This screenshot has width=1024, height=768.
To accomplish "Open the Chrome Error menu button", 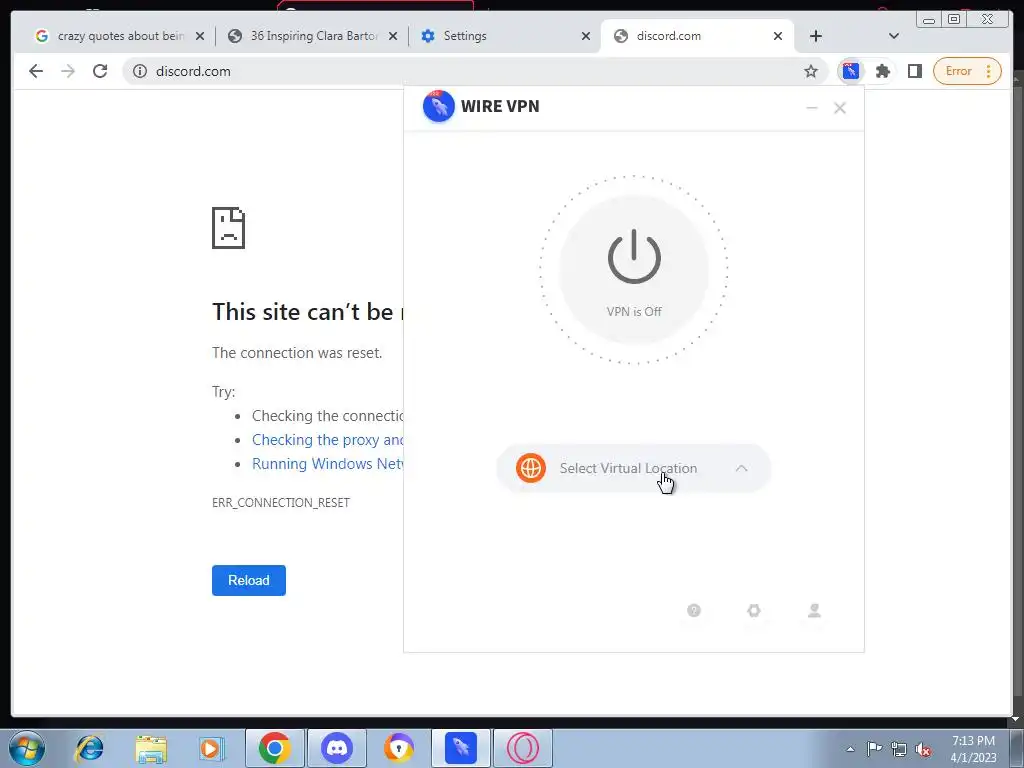I will coord(967,71).
